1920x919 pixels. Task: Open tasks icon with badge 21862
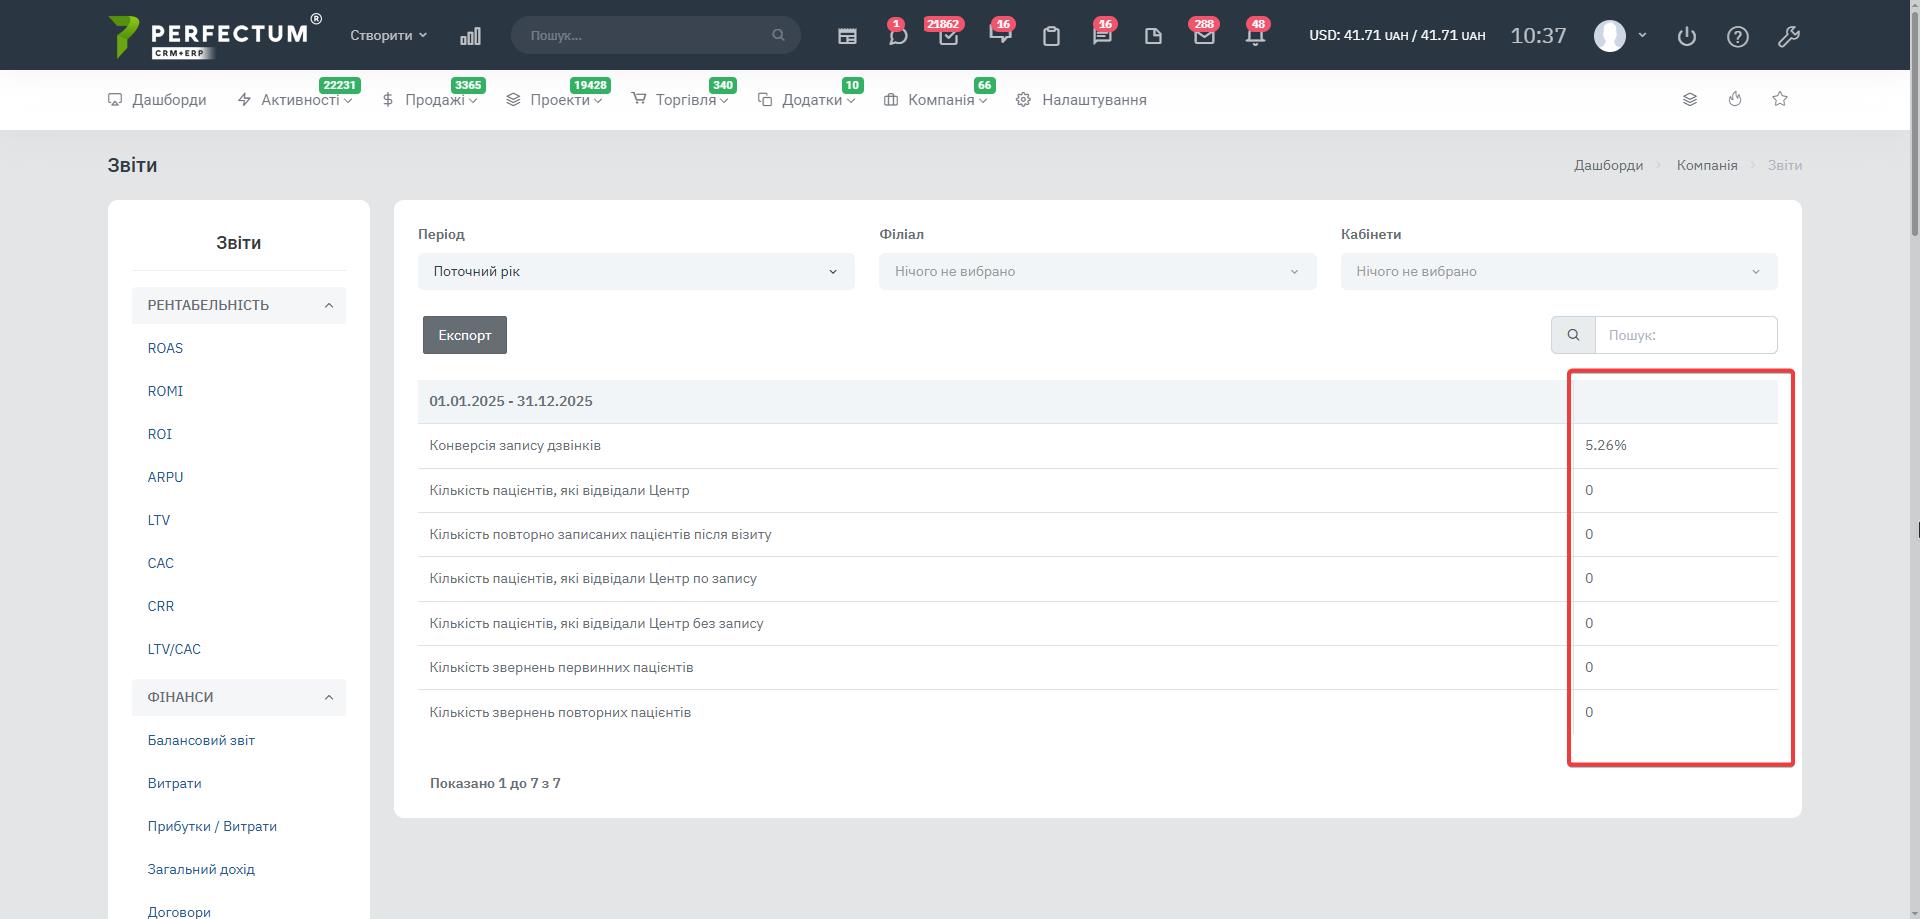coord(948,35)
